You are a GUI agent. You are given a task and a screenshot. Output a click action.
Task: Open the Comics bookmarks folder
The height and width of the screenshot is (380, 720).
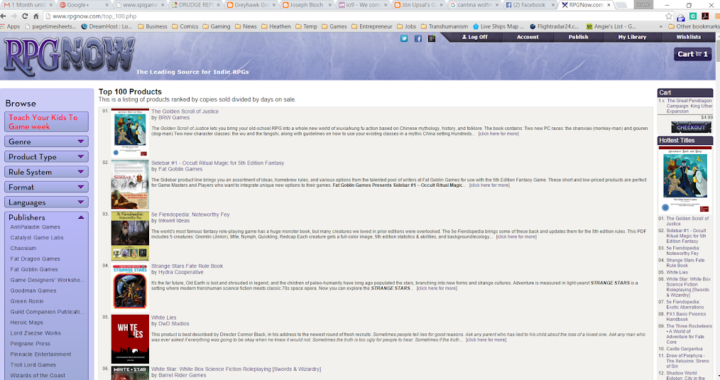pyautogui.click(x=185, y=27)
